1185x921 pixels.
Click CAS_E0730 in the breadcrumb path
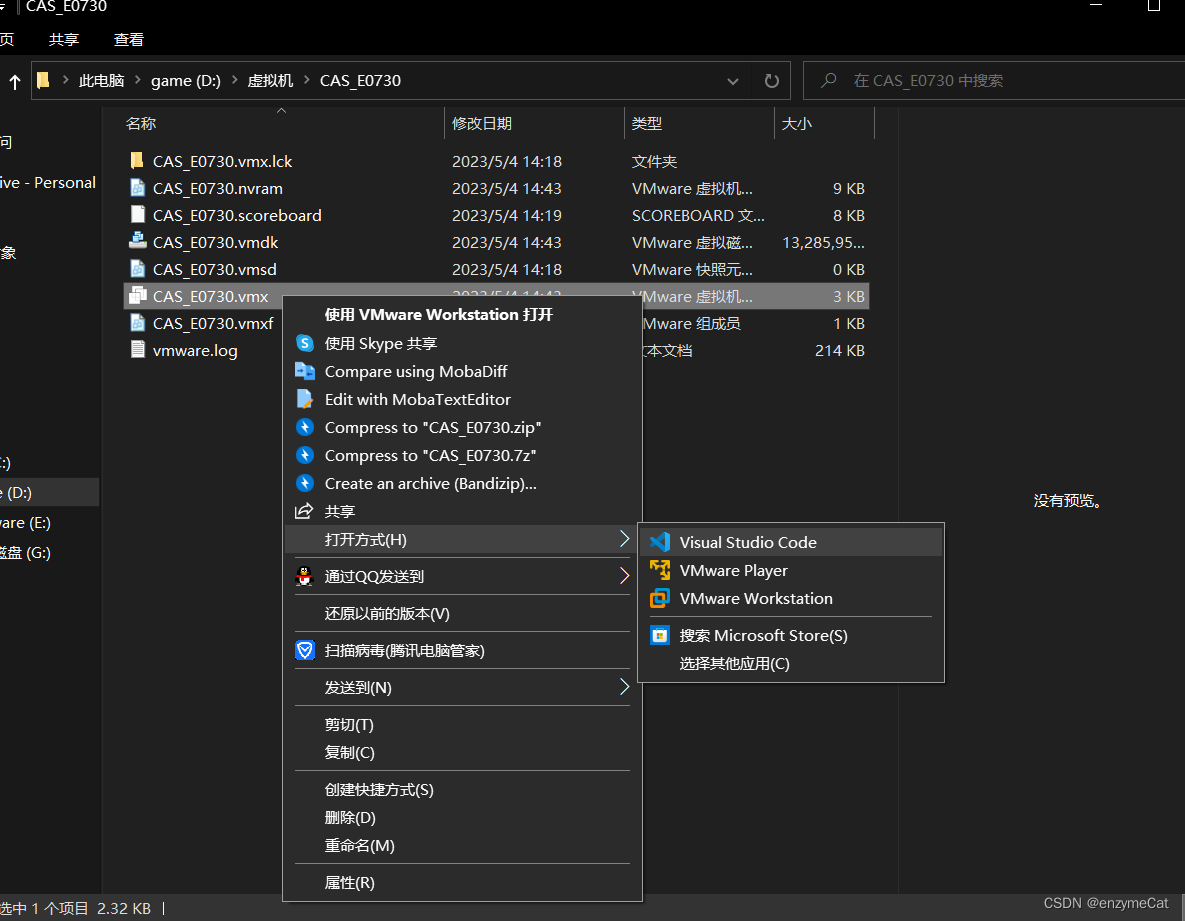[x=360, y=80]
